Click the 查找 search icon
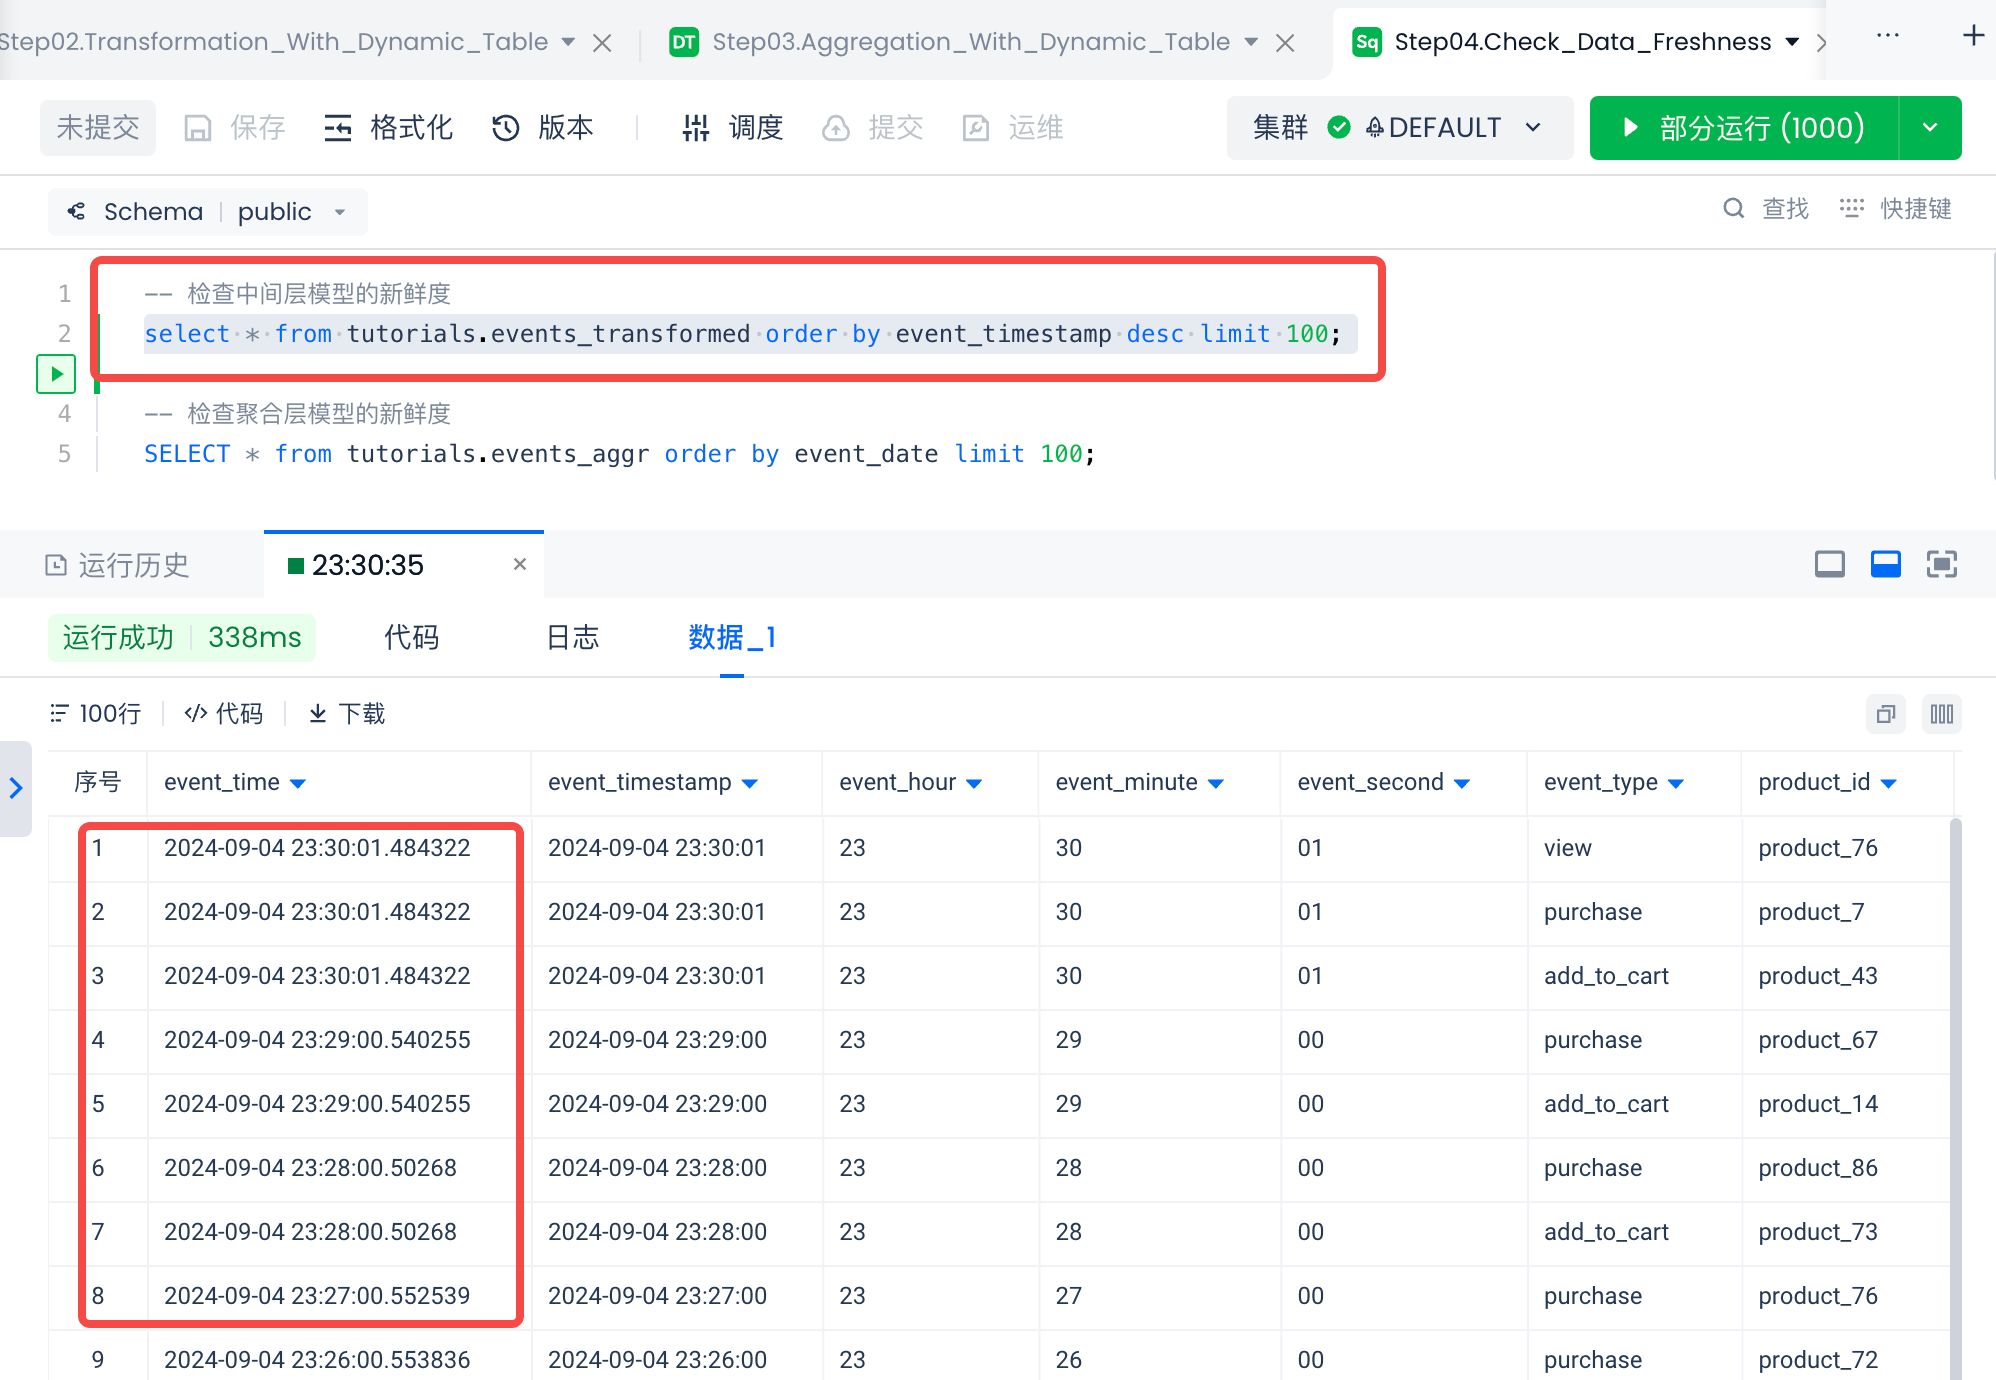1996x1380 pixels. tap(1734, 208)
